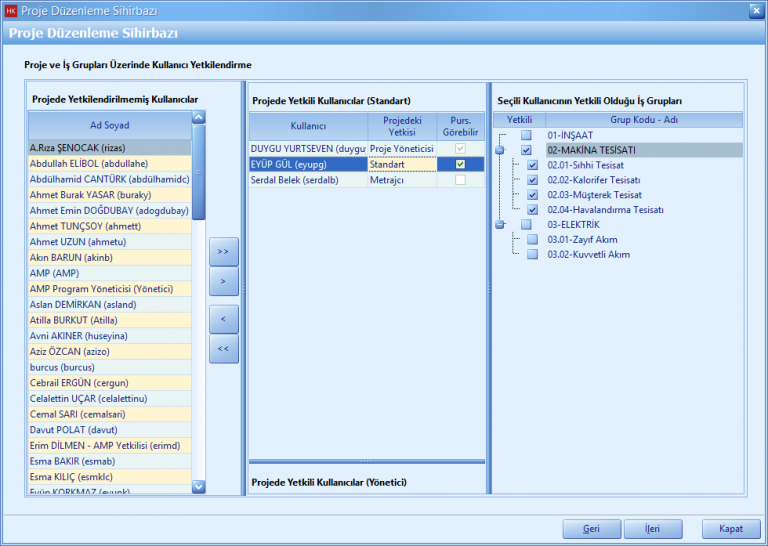768x546 pixels.
Task: Sort by Ad Soyad column header
Action: point(110,126)
